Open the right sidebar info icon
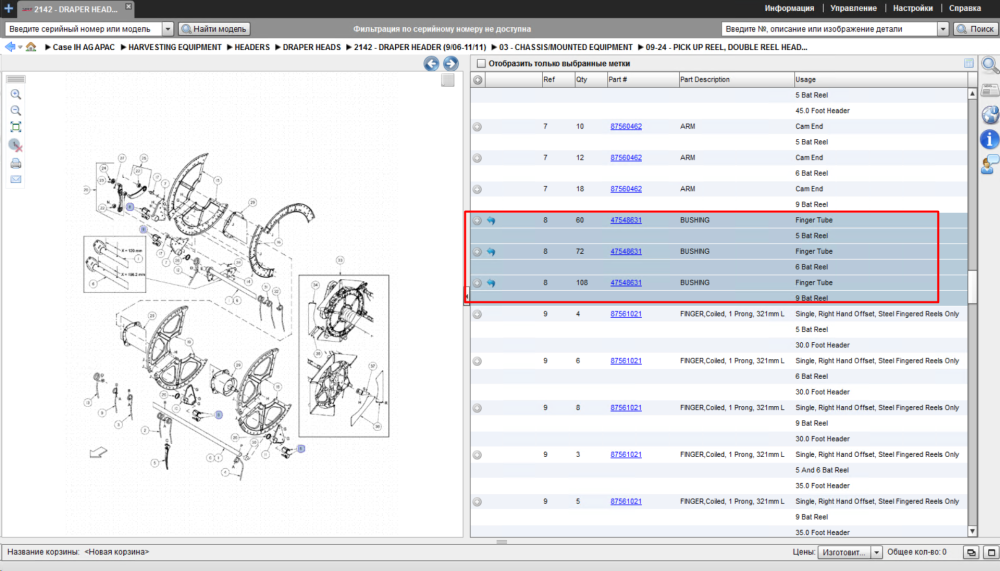Screen dimensions: 1000x571 (x=989, y=139)
